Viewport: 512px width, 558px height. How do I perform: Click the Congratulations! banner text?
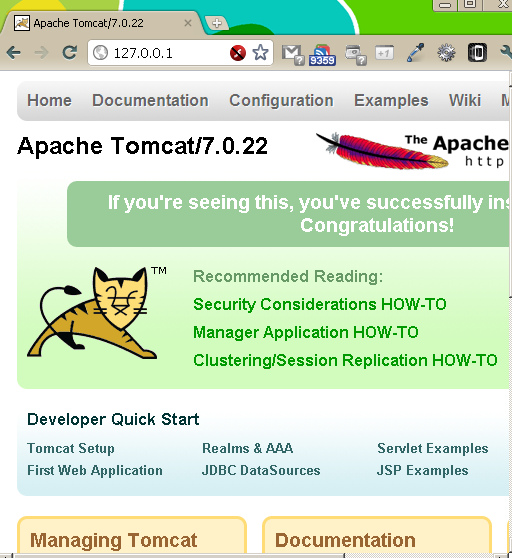[x=377, y=225]
